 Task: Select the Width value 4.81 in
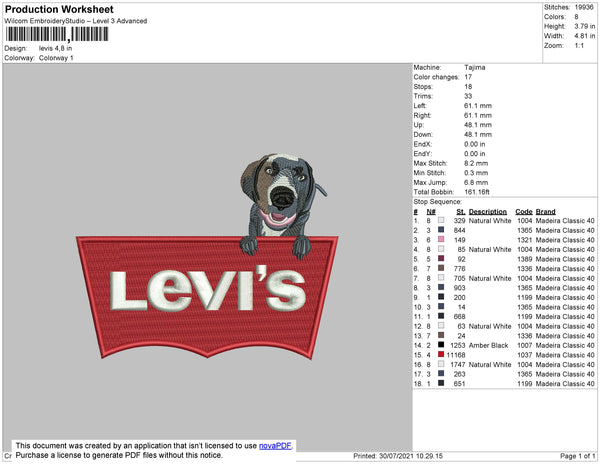[584, 36]
